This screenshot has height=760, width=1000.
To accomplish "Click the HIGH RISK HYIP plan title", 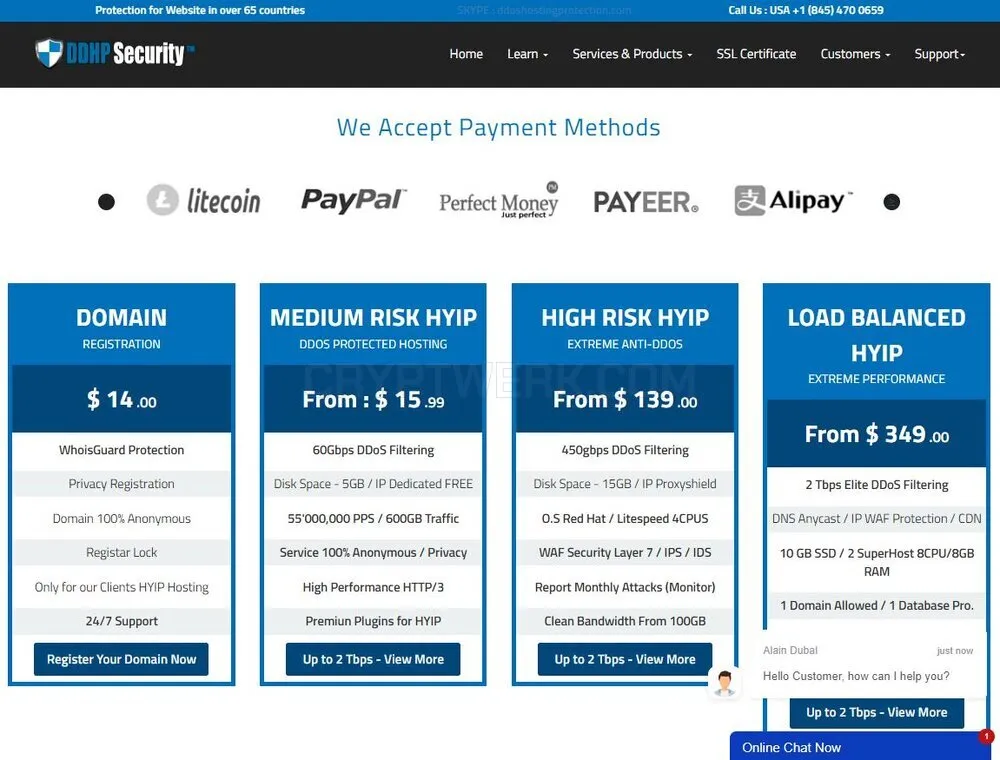I will [625, 318].
